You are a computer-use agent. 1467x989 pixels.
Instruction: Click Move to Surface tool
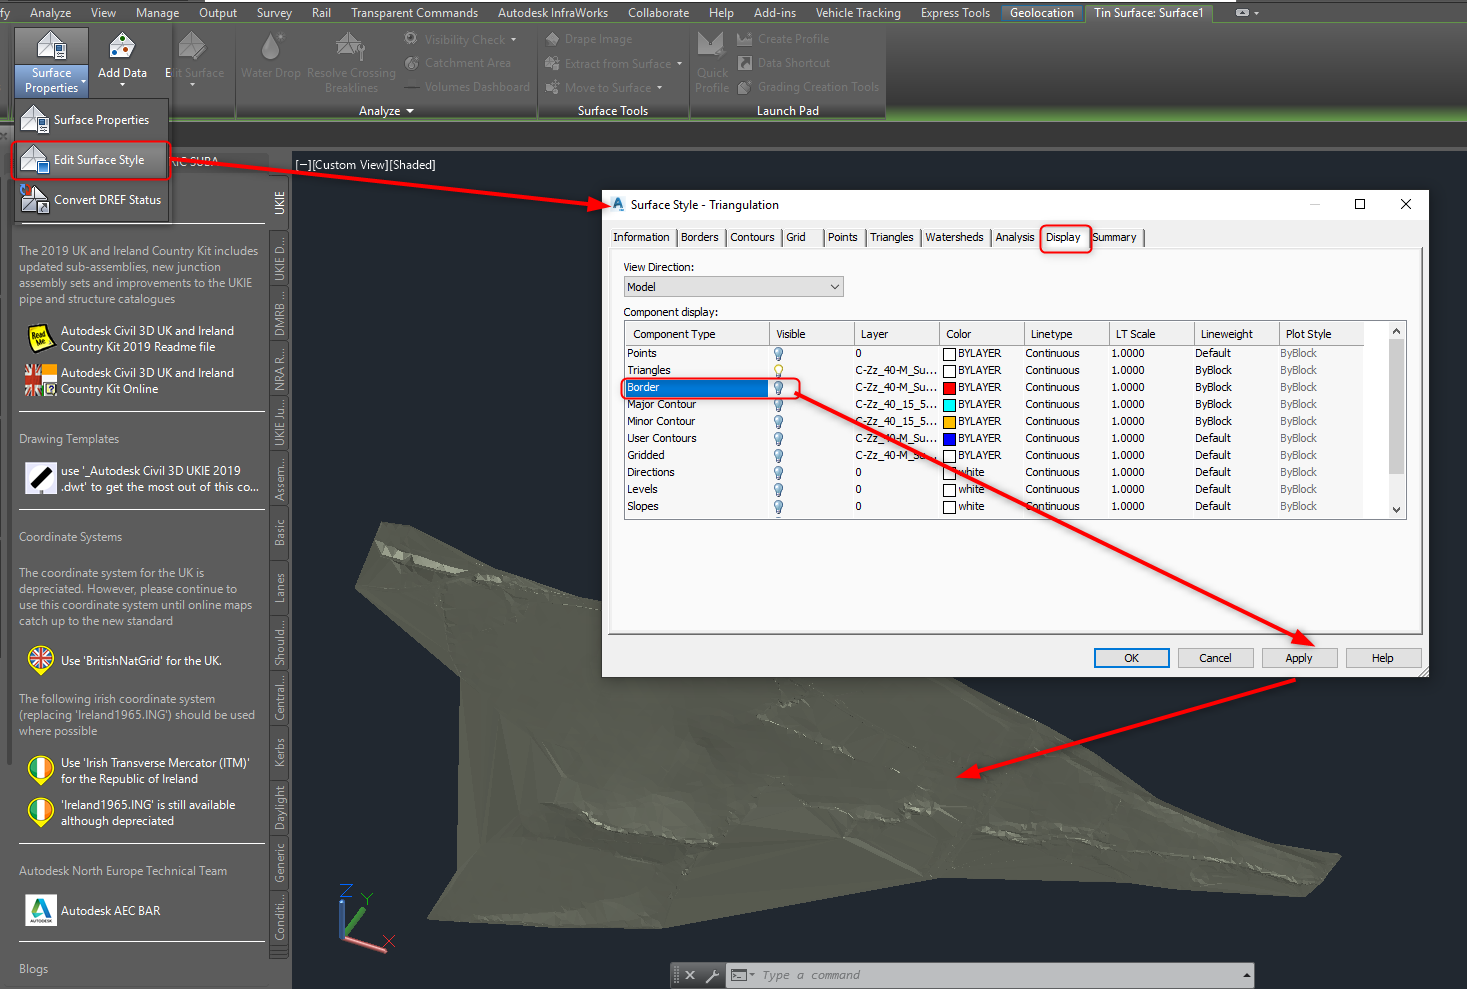(603, 87)
